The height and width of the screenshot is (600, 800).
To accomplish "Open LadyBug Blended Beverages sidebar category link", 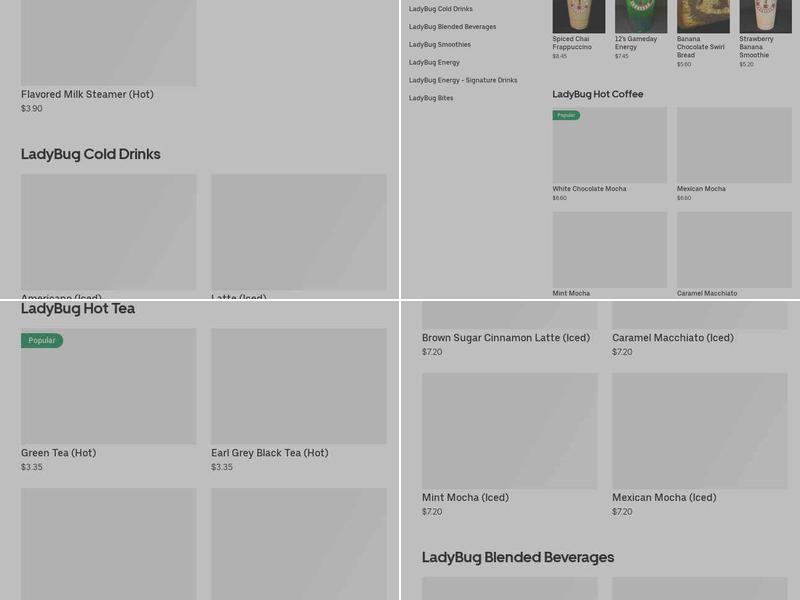I will click(x=452, y=27).
